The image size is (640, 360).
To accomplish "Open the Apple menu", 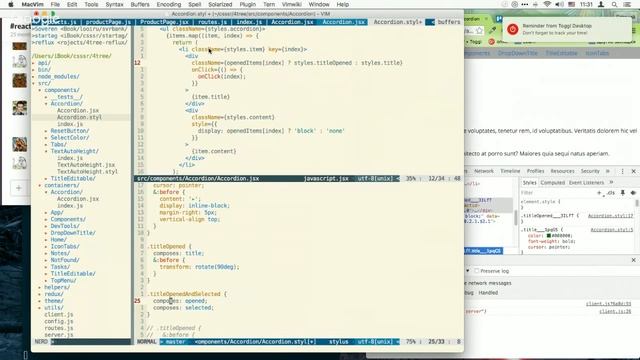I will tap(11, 4).
